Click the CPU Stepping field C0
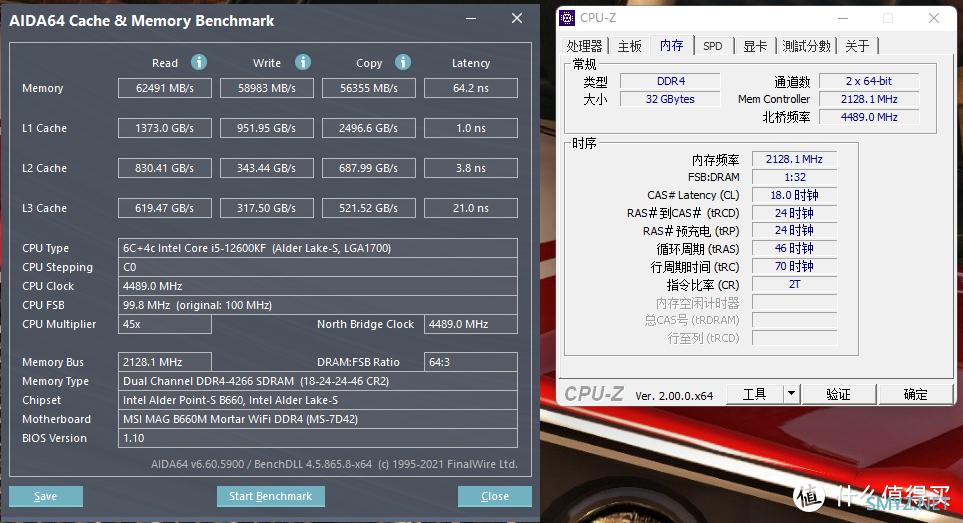Viewport: 963px width, 523px height. click(318, 267)
